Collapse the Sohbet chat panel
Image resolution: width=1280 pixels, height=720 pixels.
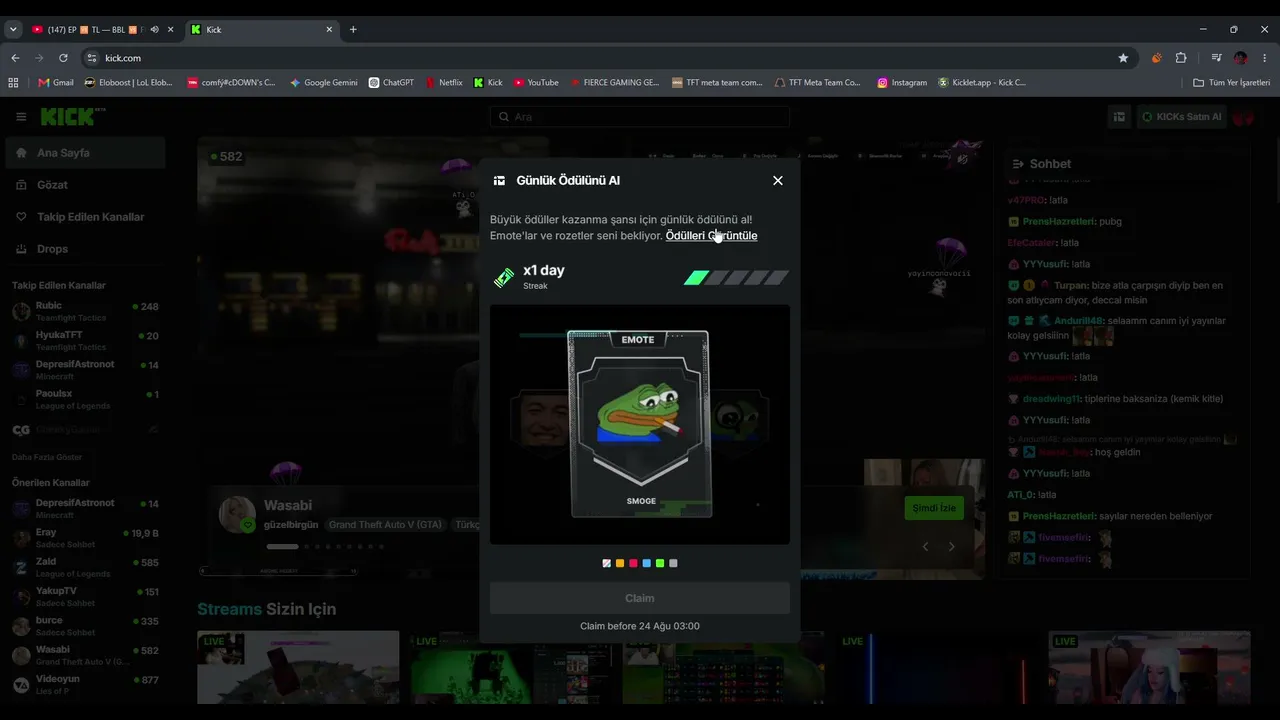(x=1018, y=164)
